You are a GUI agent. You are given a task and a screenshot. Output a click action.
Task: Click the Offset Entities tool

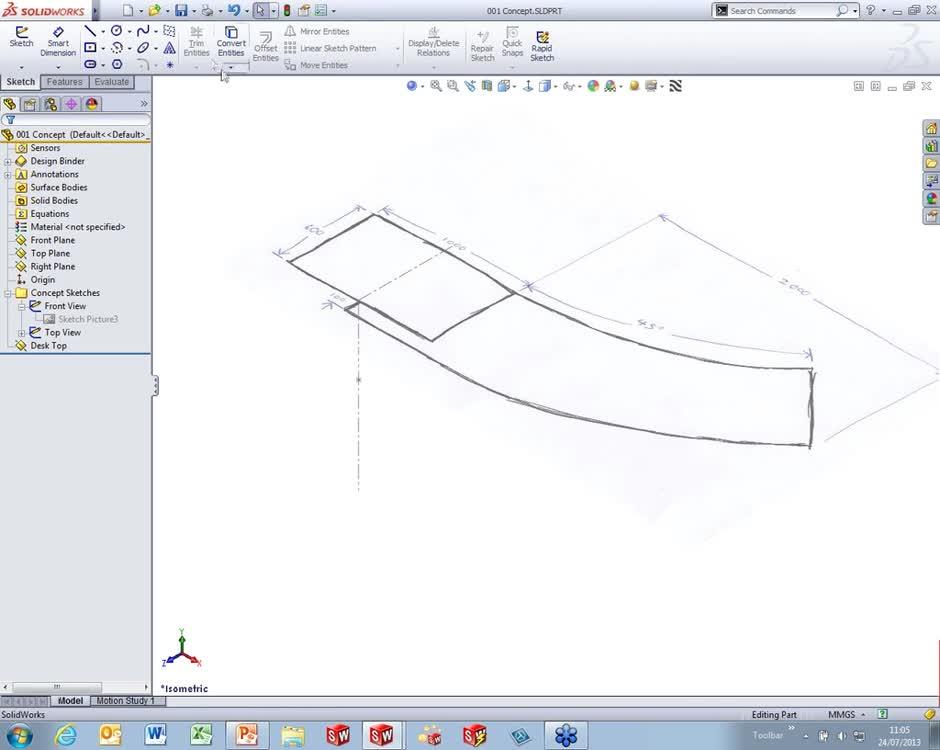pos(265,47)
